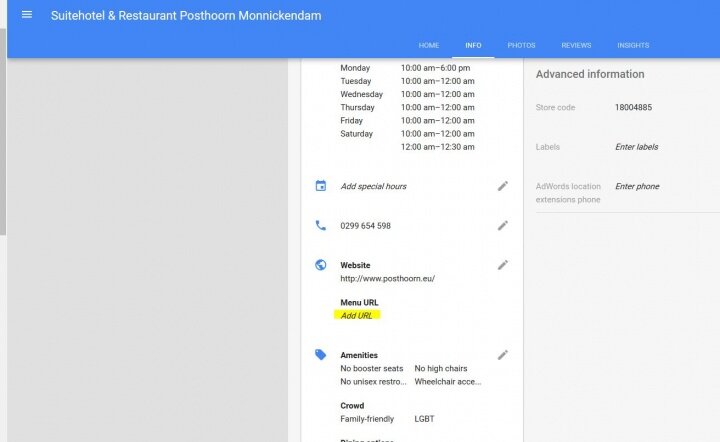Click the Crowd section heading
720x442 pixels.
(x=352, y=406)
